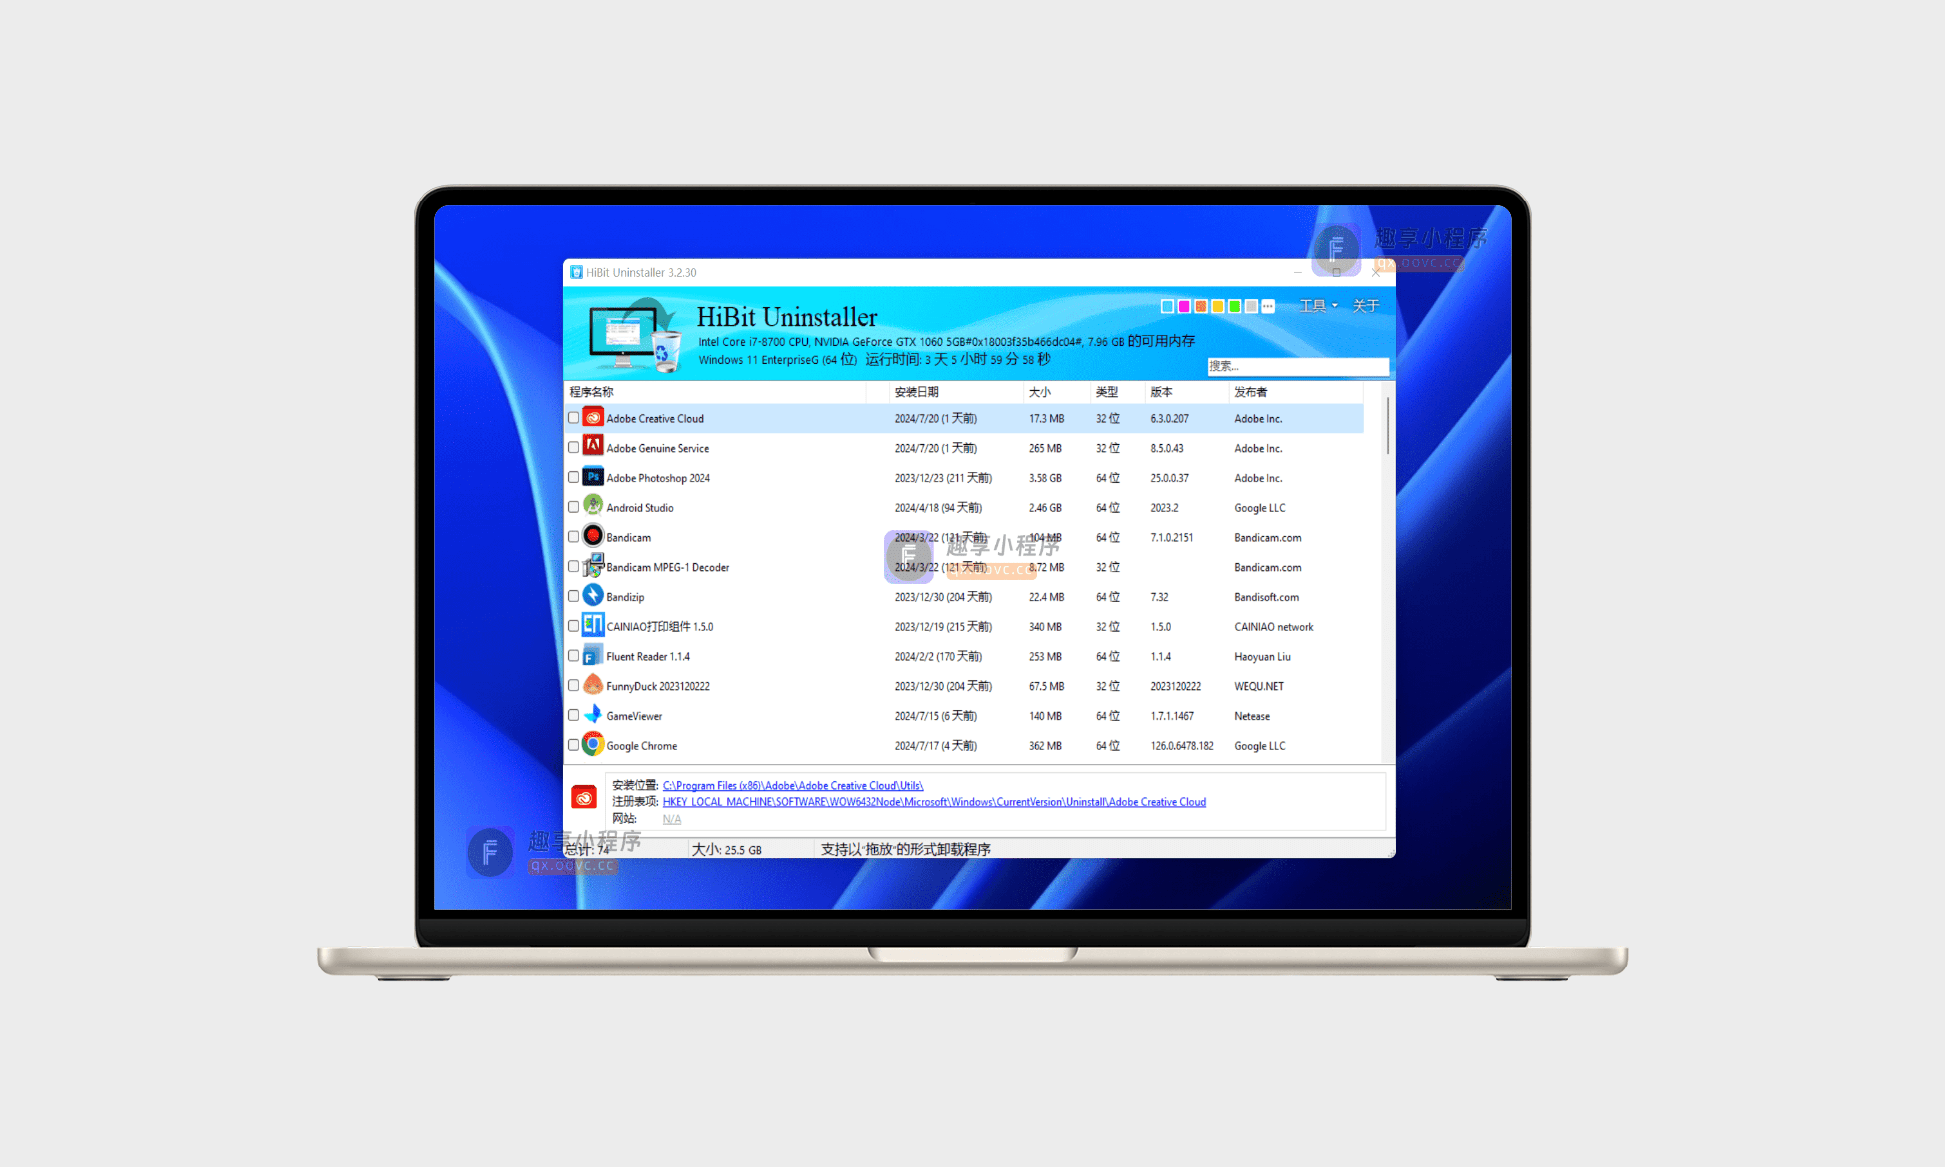The width and height of the screenshot is (1945, 1167).
Task: Click the Adobe Genuine Service icon
Action: click(593, 447)
